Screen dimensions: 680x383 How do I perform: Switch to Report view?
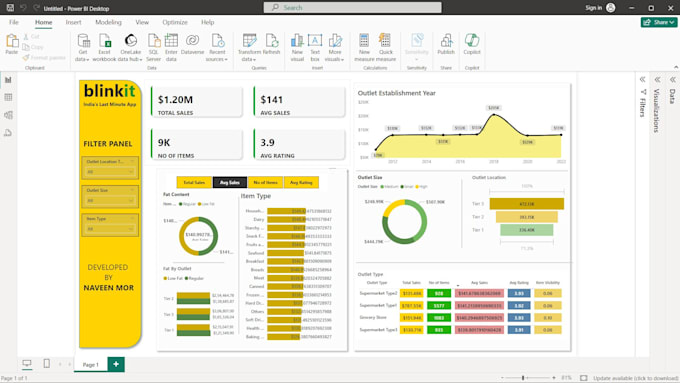(x=8, y=80)
